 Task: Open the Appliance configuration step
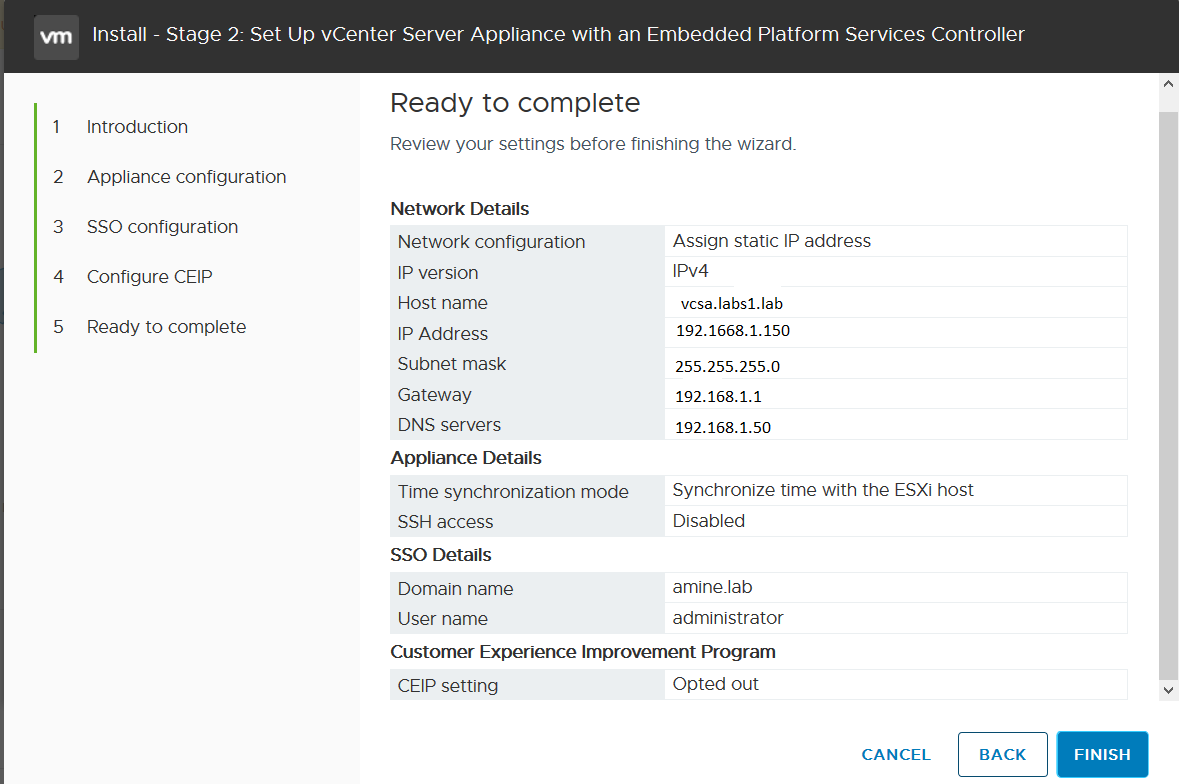186,176
